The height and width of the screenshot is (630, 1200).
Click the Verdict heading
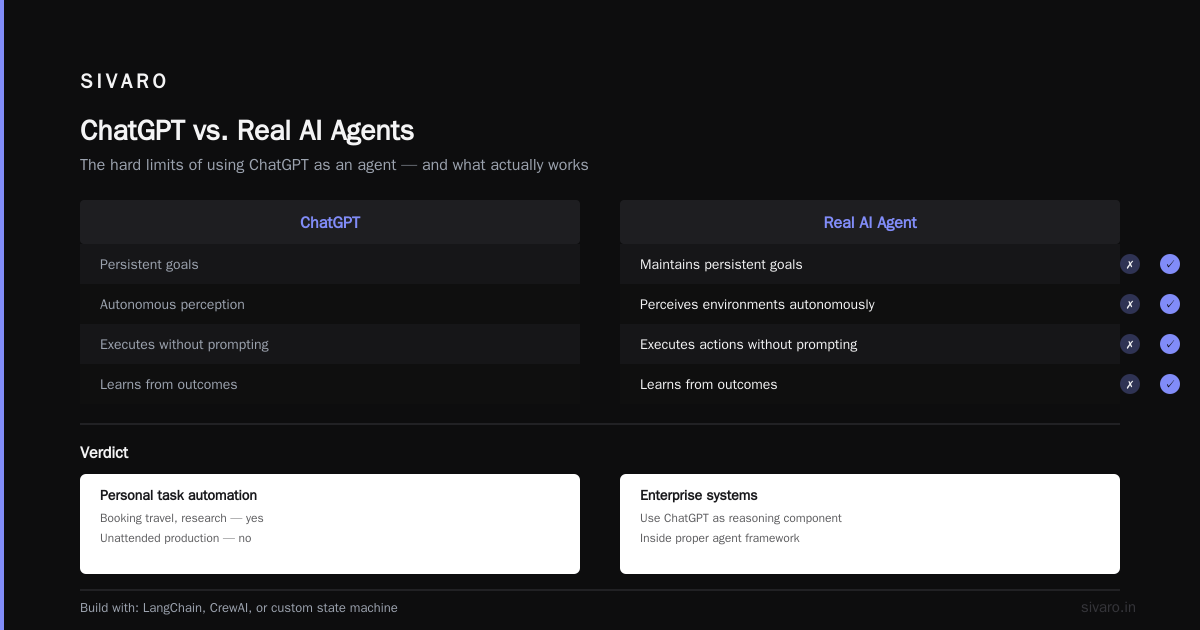coord(104,452)
